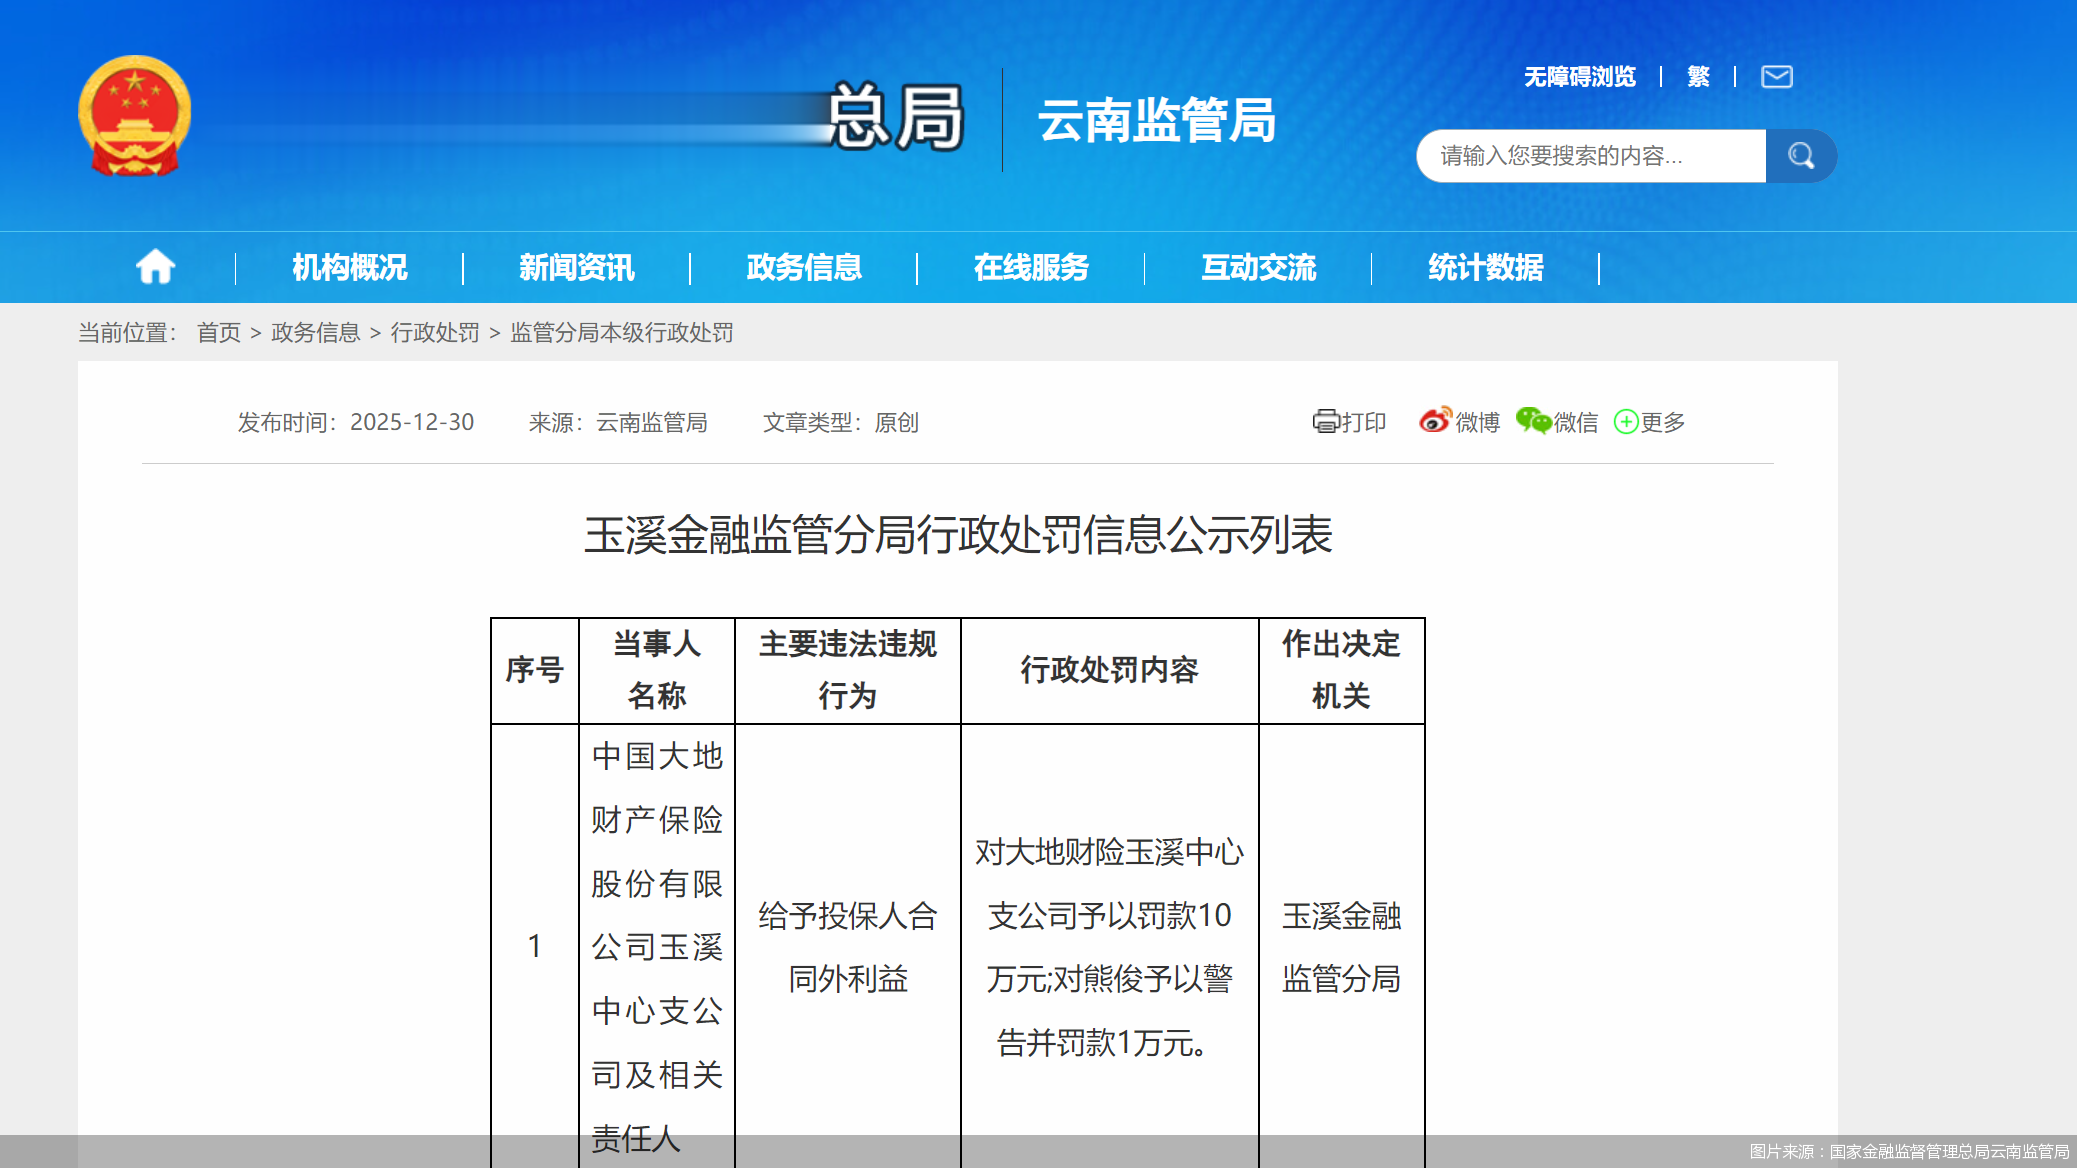Click 监管分局本级行政处罚 breadcrumb link
Viewport: 2077px width, 1168px height.
pos(622,333)
